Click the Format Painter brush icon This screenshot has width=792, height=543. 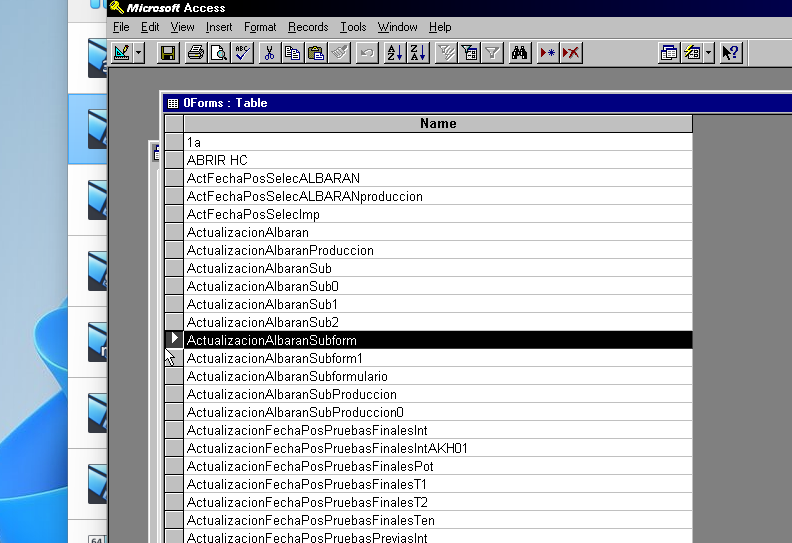point(339,53)
